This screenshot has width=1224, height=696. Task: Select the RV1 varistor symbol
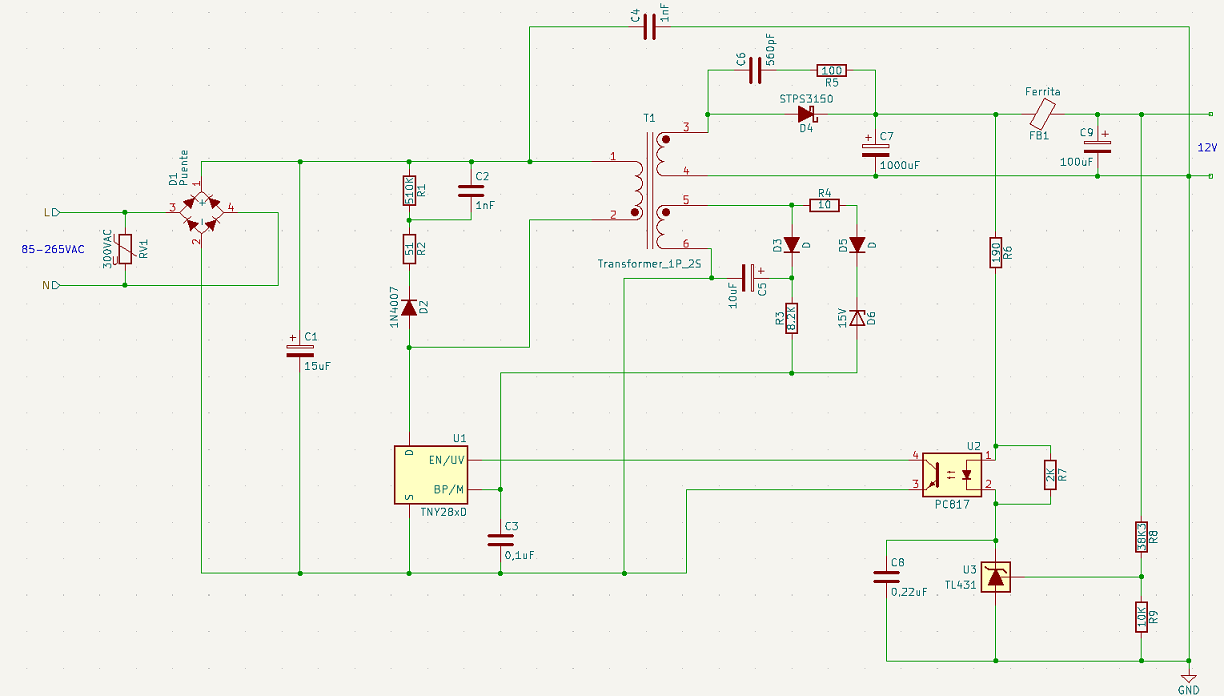pos(125,249)
